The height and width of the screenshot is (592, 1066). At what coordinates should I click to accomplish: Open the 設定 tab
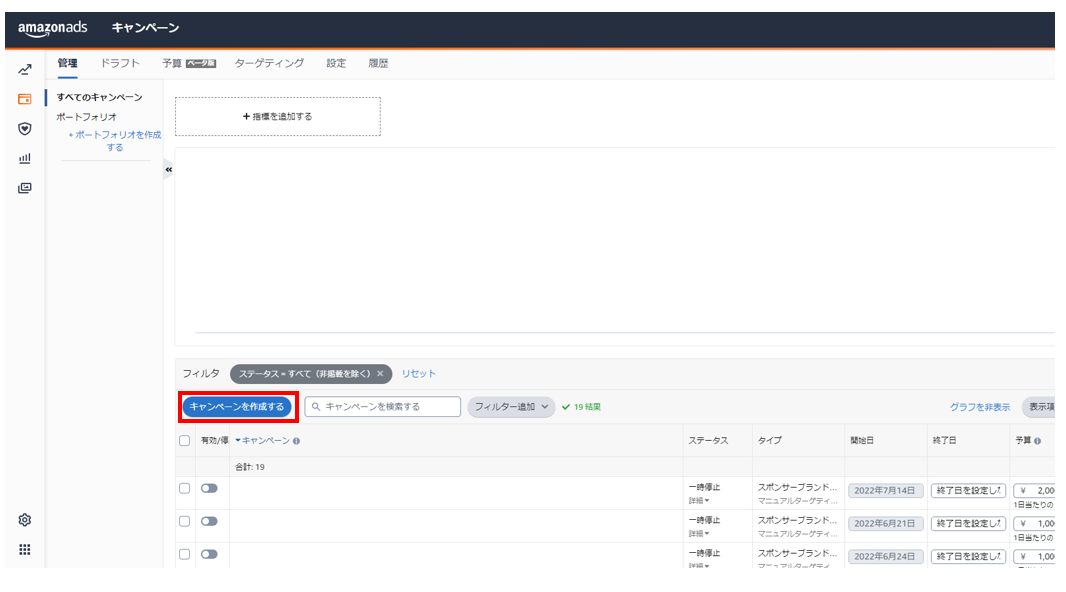[336, 63]
